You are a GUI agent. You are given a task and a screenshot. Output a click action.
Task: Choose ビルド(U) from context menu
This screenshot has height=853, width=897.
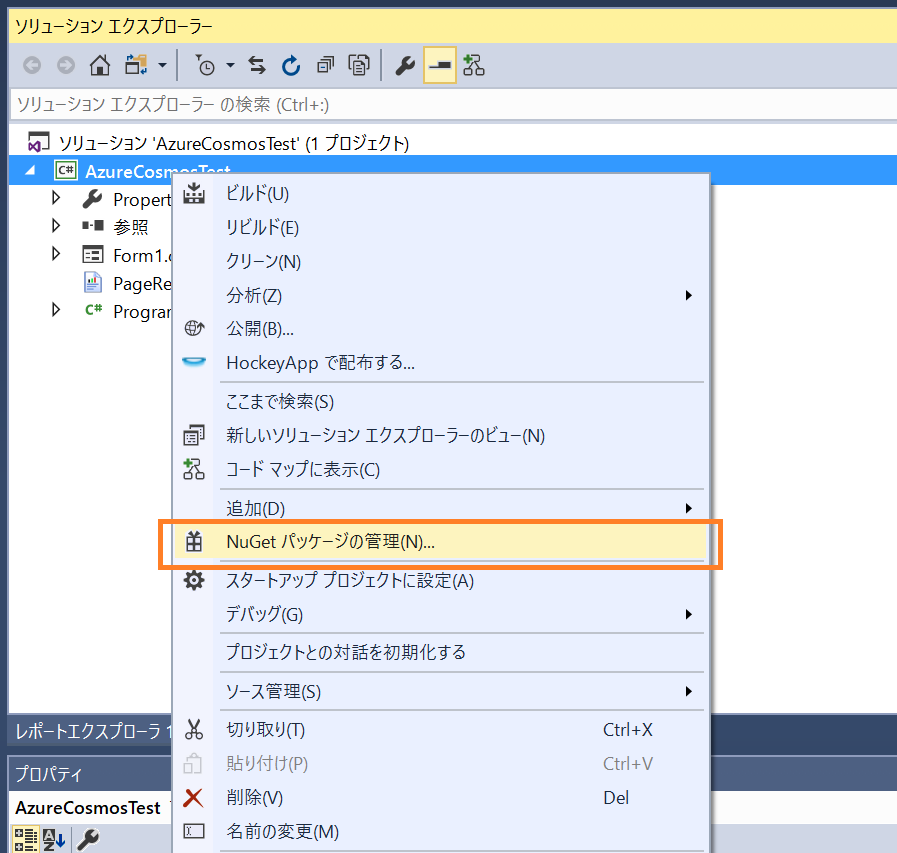tap(441, 193)
